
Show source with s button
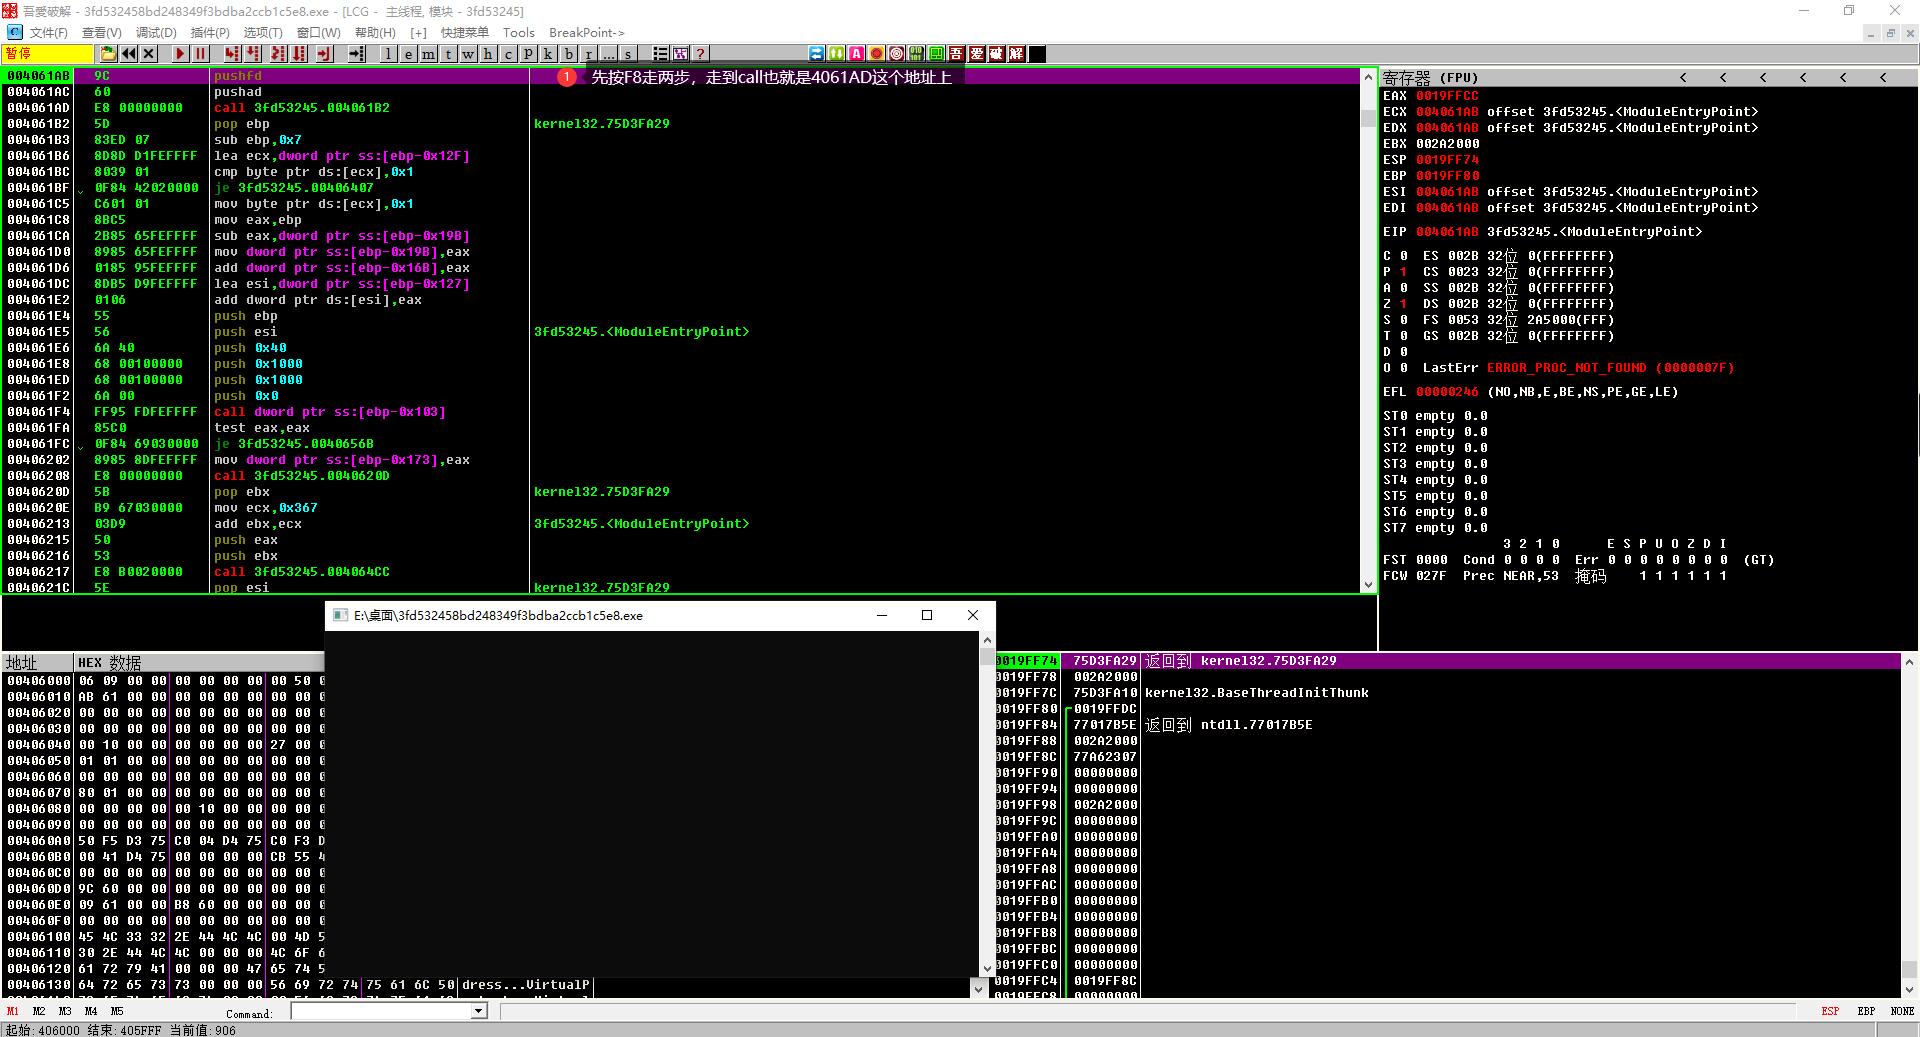coord(628,54)
